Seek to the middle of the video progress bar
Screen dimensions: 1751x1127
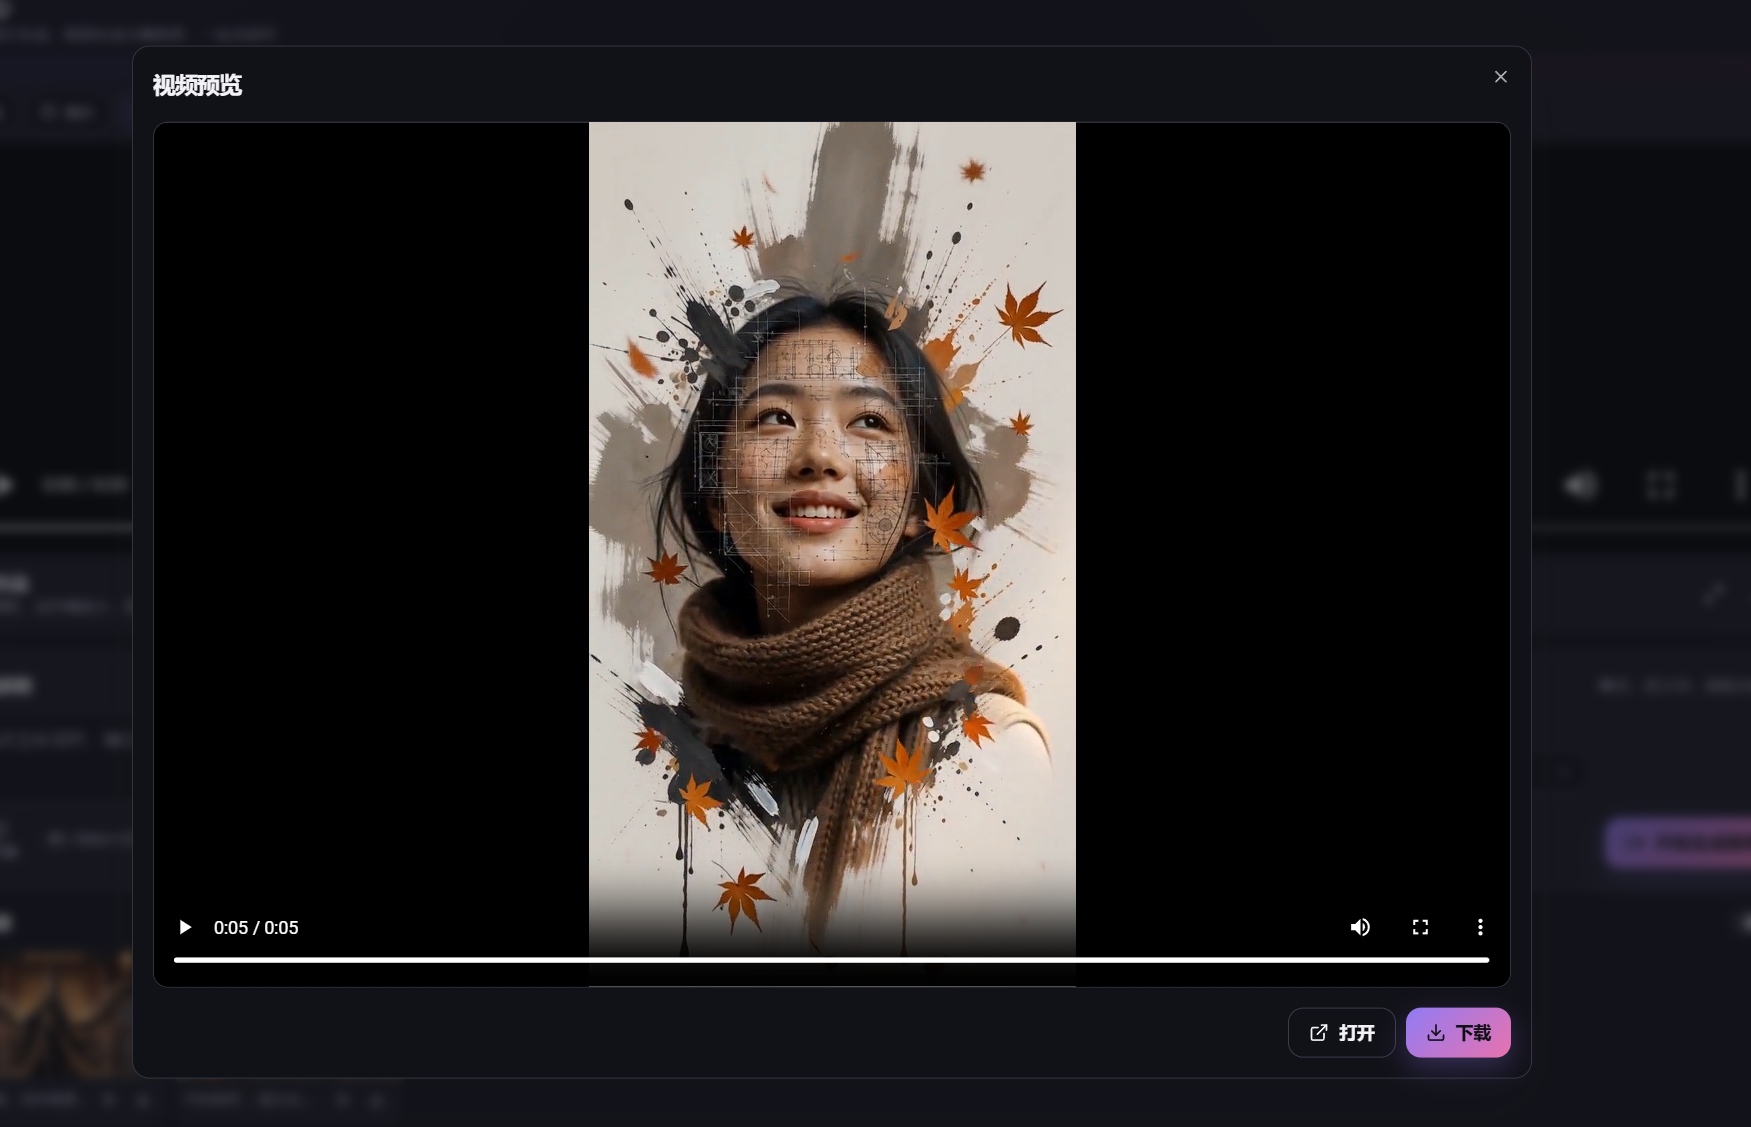coord(831,960)
